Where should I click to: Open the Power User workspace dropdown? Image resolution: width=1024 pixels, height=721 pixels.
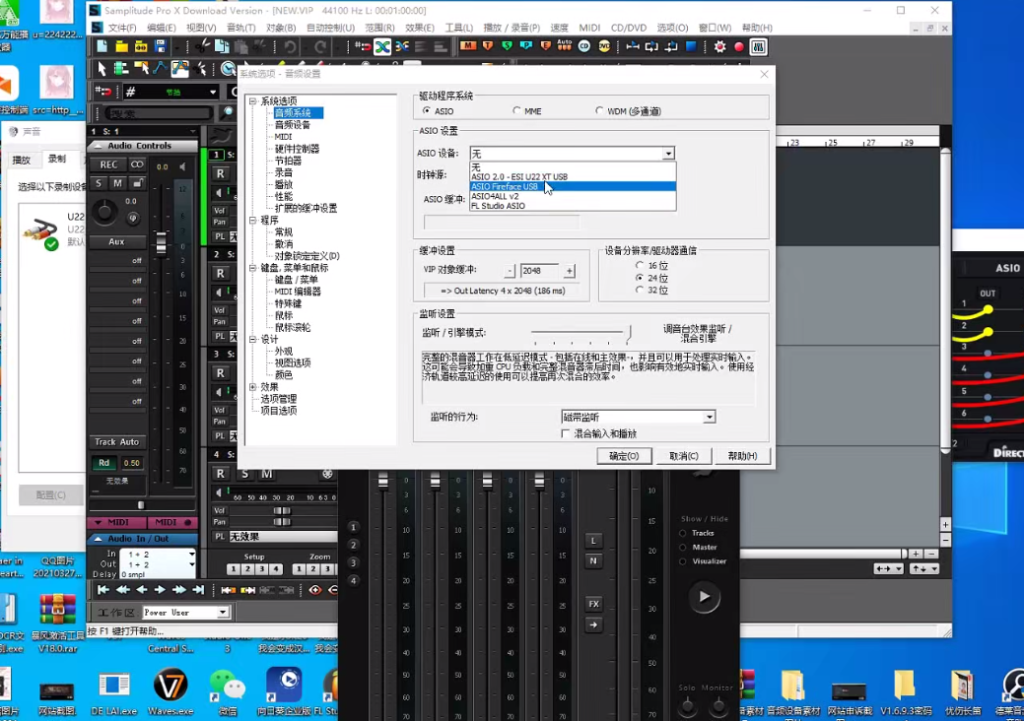tap(223, 613)
